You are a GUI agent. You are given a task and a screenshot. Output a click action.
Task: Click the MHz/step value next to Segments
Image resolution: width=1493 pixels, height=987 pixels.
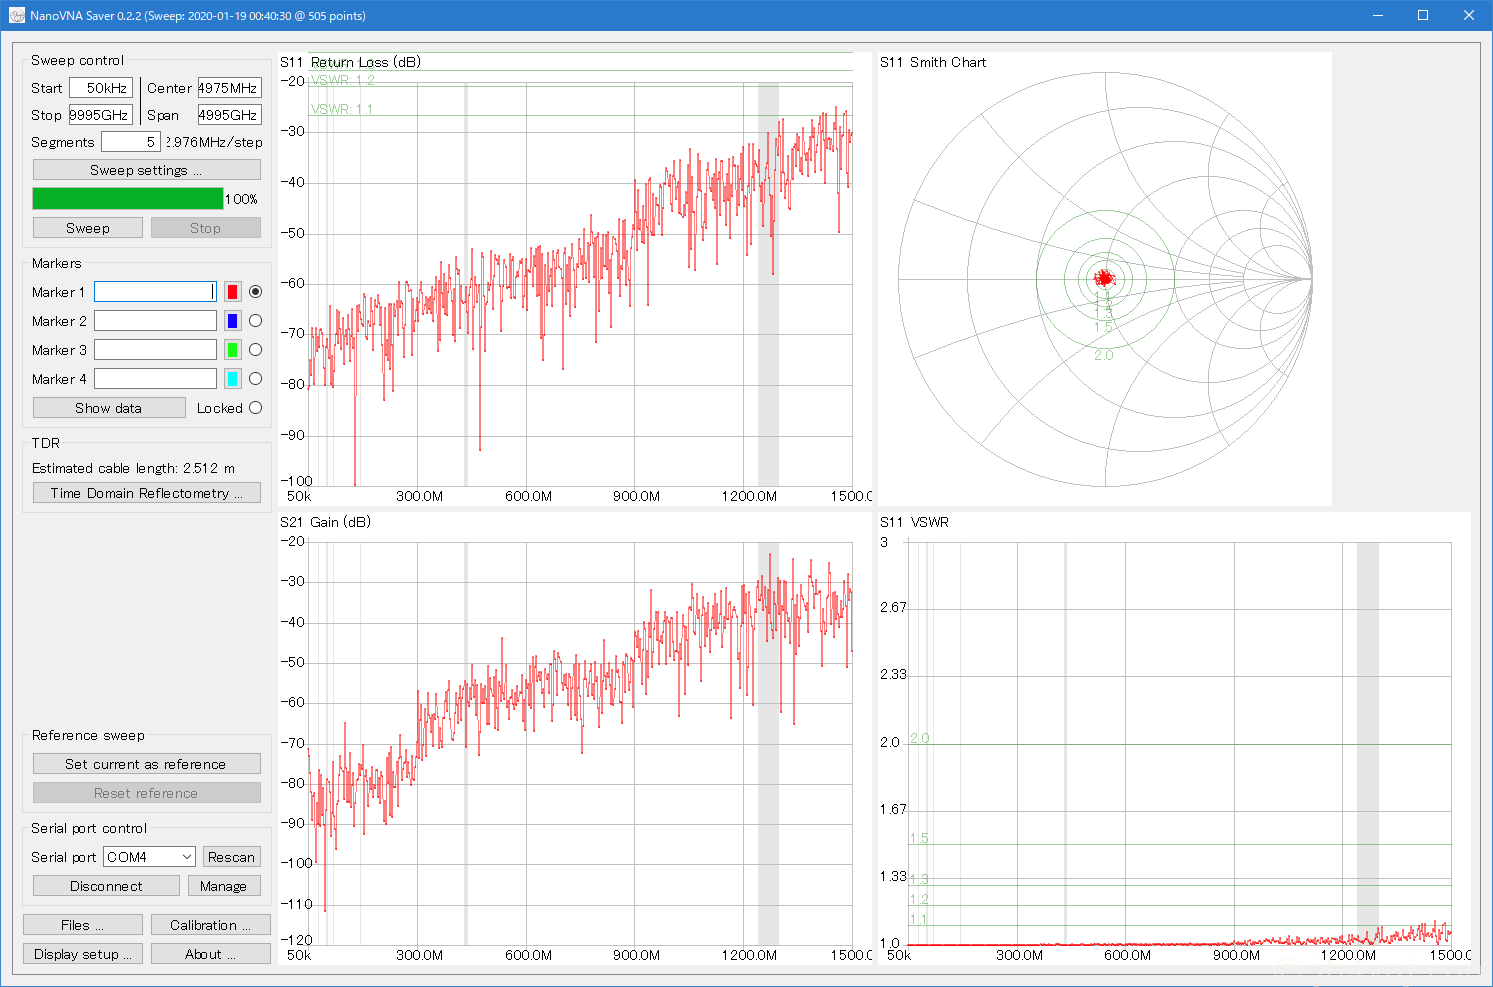point(214,142)
